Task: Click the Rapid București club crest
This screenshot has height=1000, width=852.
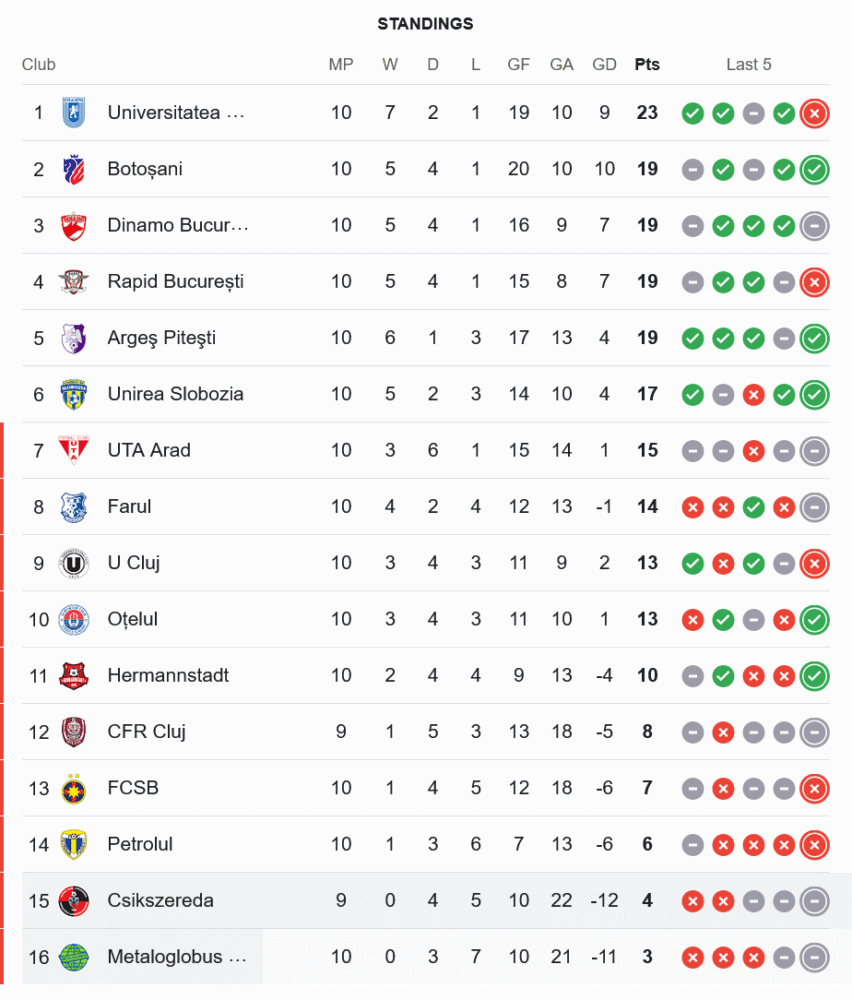Action: (x=73, y=281)
